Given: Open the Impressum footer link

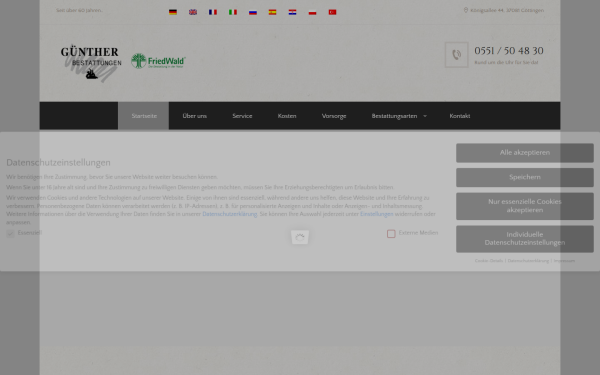Looking at the screenshot, I should coord(564,261).
